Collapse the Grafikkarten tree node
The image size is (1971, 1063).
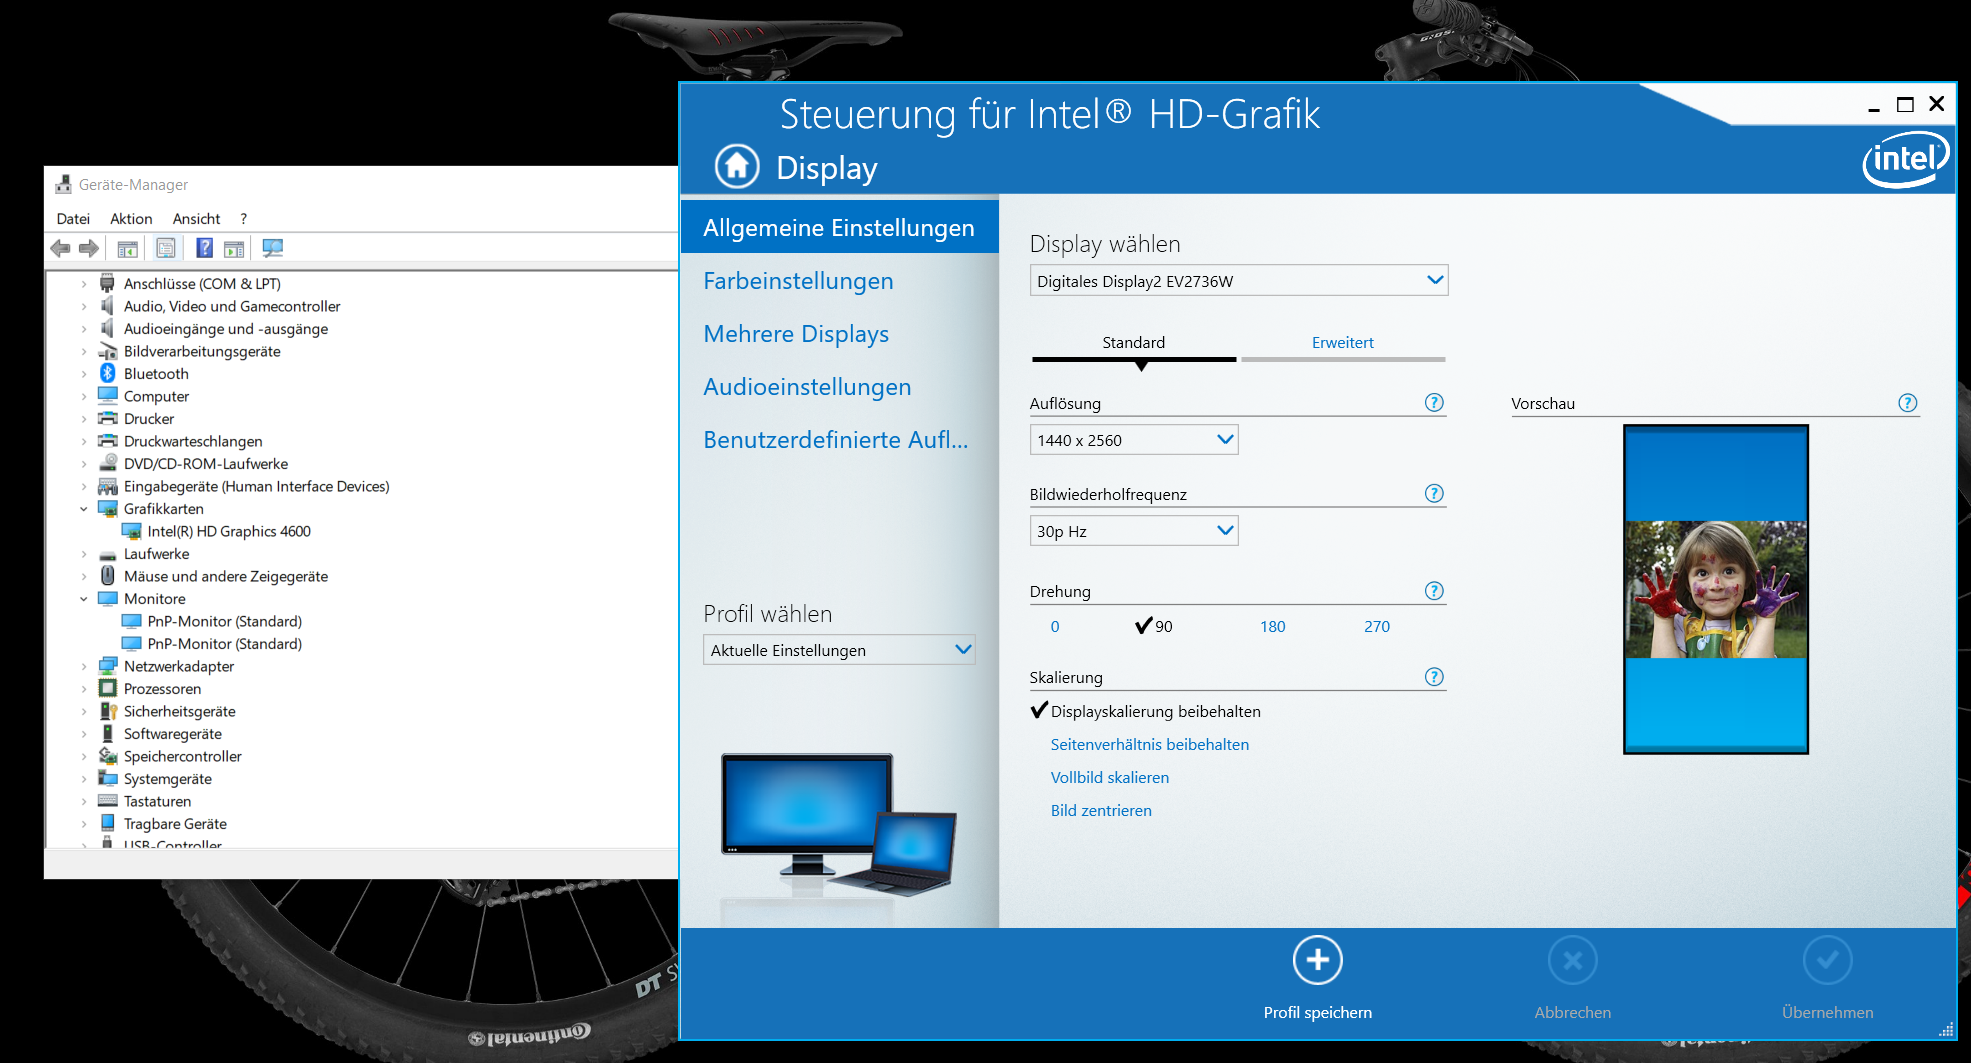click(x=84, y=509)
